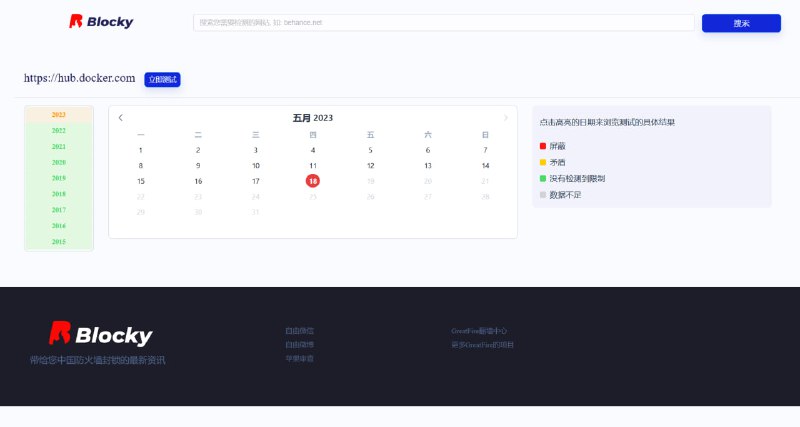800x427 pixels.
Task: Select date 8 on the May calendar
Action: (x=141, y=166)
